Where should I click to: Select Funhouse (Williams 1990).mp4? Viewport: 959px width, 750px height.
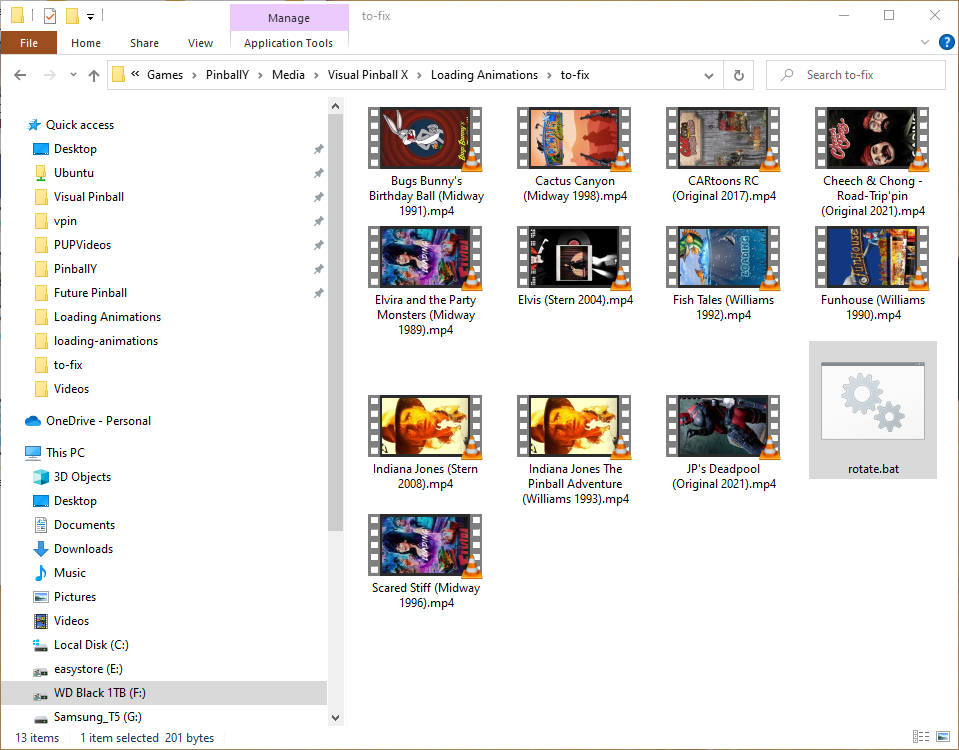click(x=873, y=274)
